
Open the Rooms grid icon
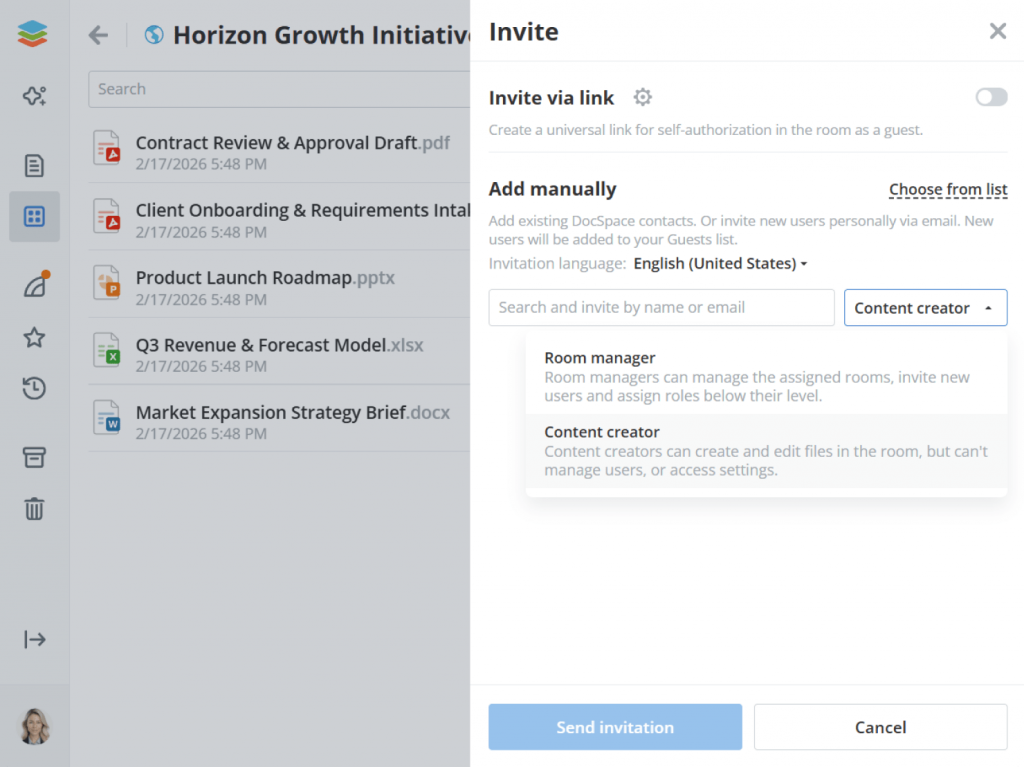(34, 216)
